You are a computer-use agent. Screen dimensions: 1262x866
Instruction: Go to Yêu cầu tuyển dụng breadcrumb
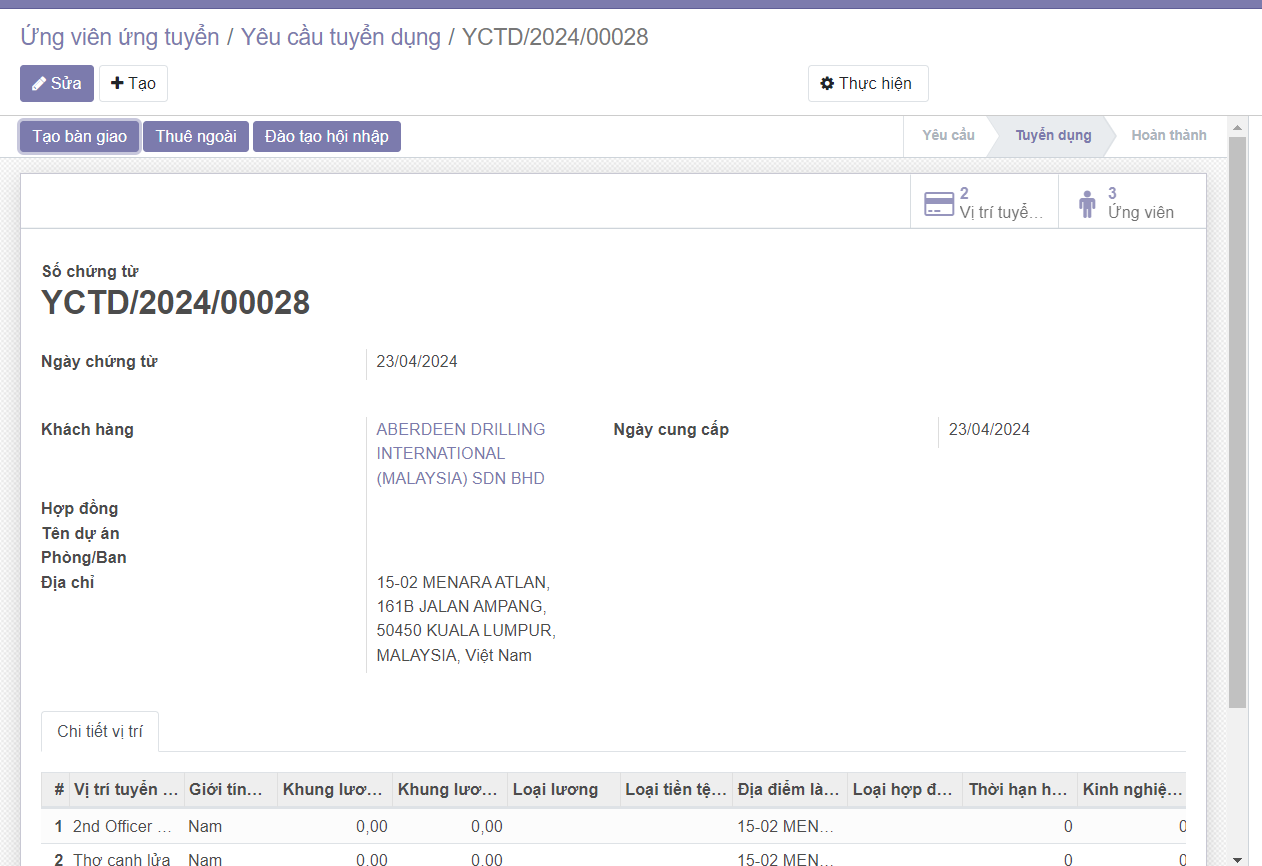[x=340, y=37]
